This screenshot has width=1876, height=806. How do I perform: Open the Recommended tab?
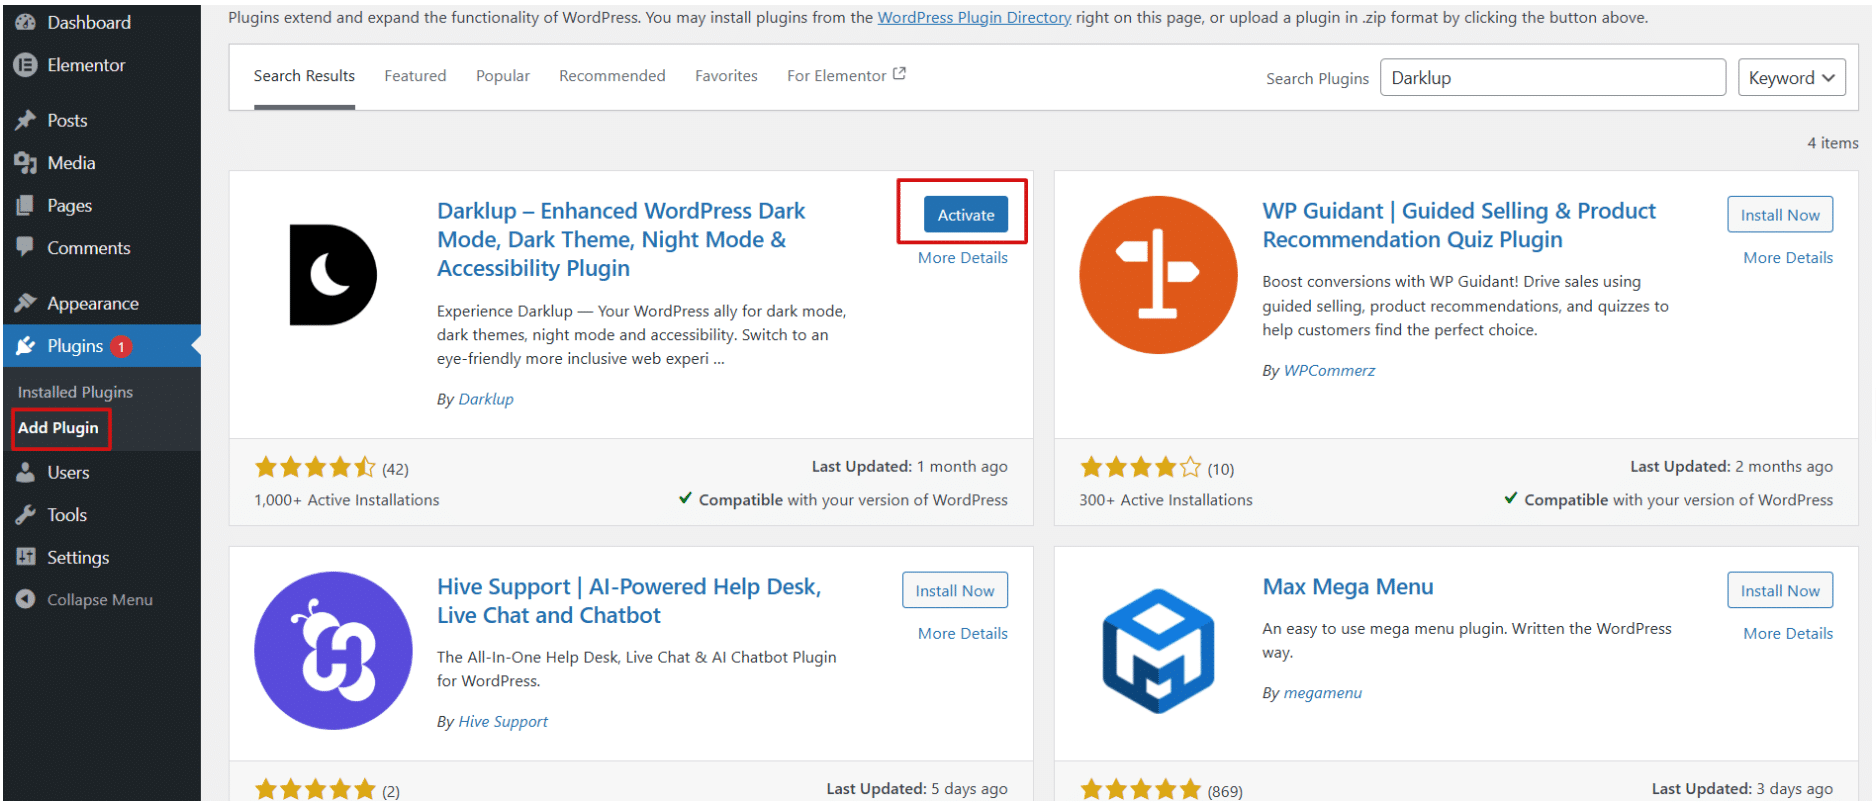[612, 76]
